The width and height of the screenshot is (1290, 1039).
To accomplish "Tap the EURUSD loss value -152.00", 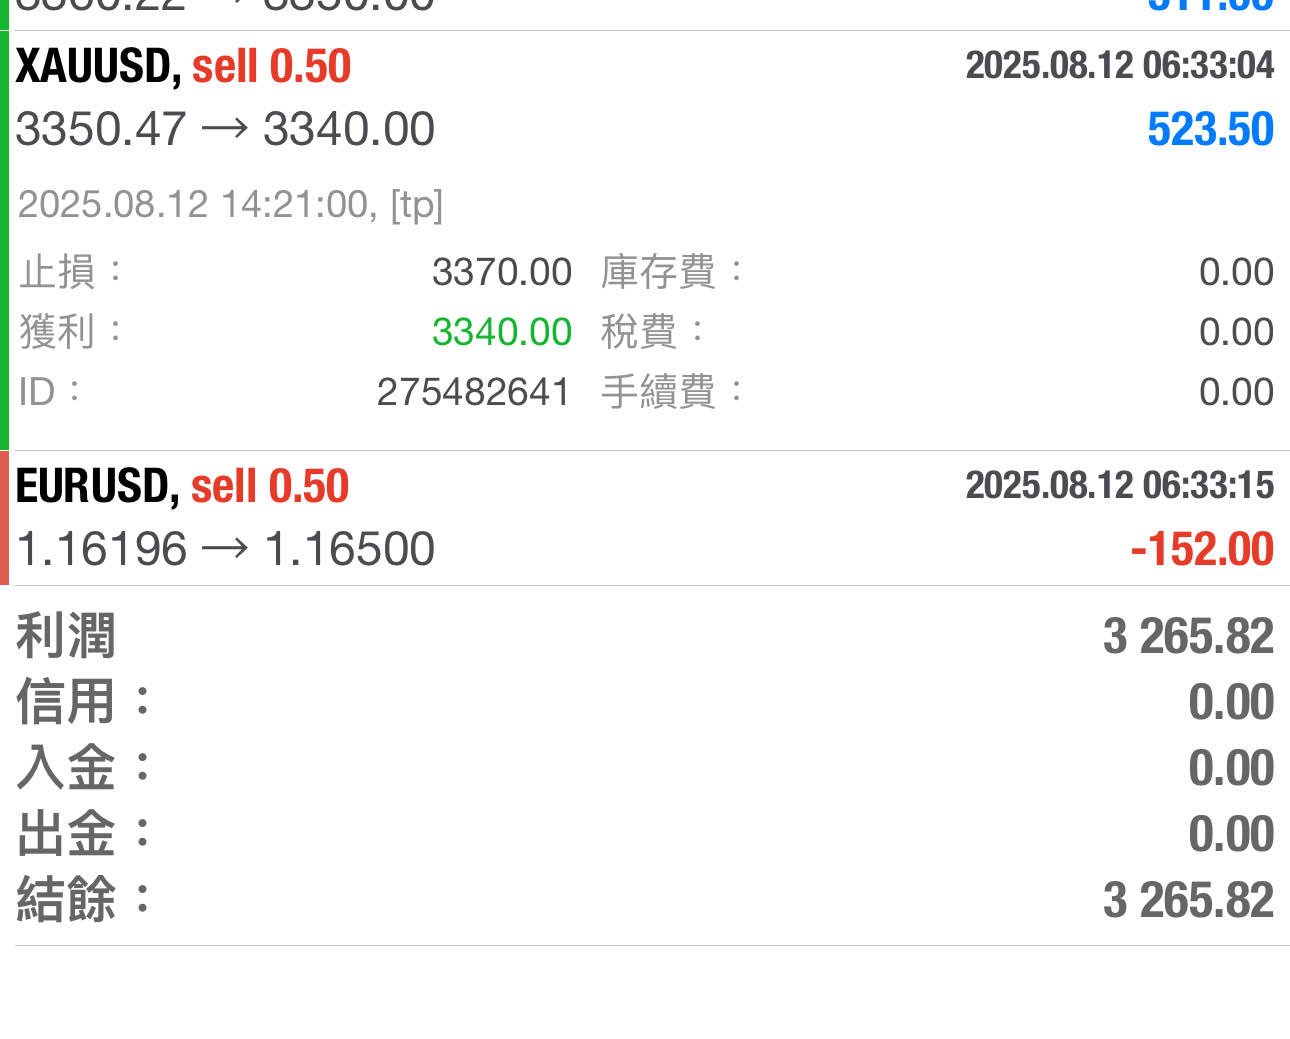I will 1202,550.
